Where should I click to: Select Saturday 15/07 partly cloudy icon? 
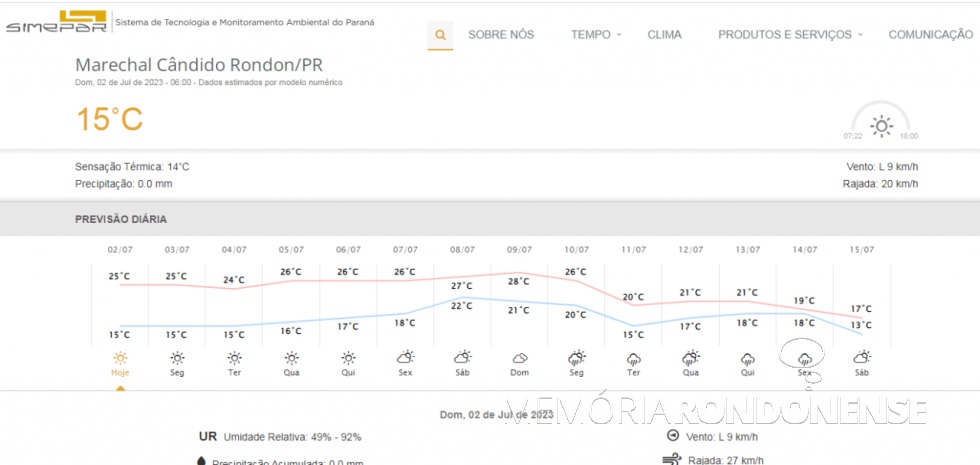coord(861,357)
